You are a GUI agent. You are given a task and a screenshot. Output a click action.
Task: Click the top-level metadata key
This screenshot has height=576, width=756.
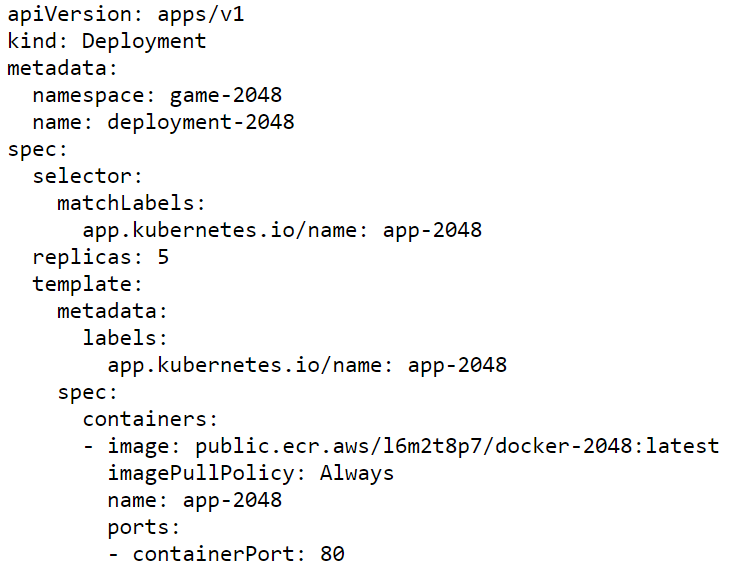(x=62, y=68)
